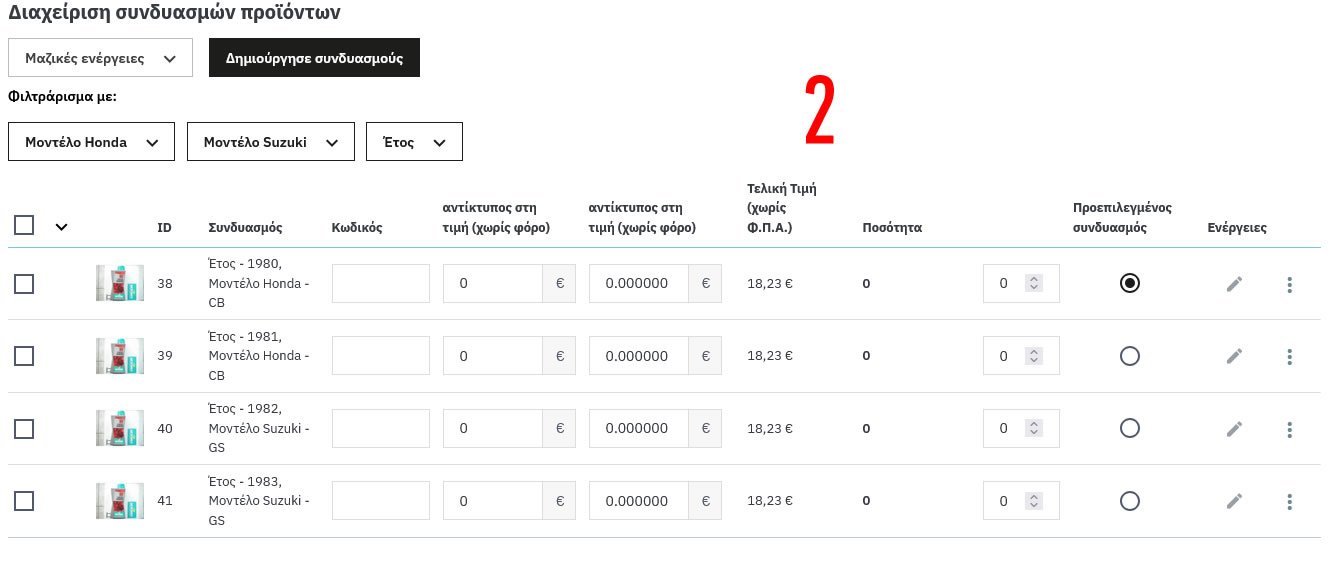The height and width of the screenshot is (572, 1337).
Task: Click the text Έτος - 1982, Μοντέλο Suzuki - GS
Action: coord(258,429)
